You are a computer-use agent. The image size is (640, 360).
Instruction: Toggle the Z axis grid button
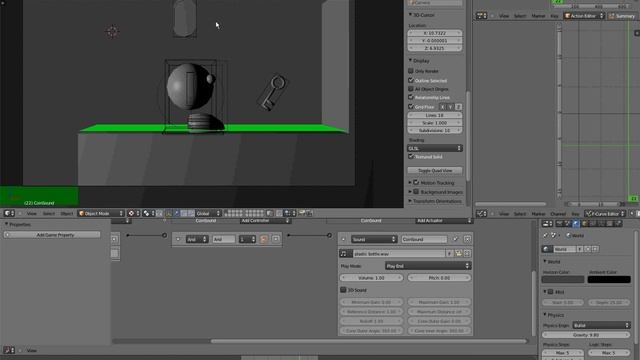(458, 107)
